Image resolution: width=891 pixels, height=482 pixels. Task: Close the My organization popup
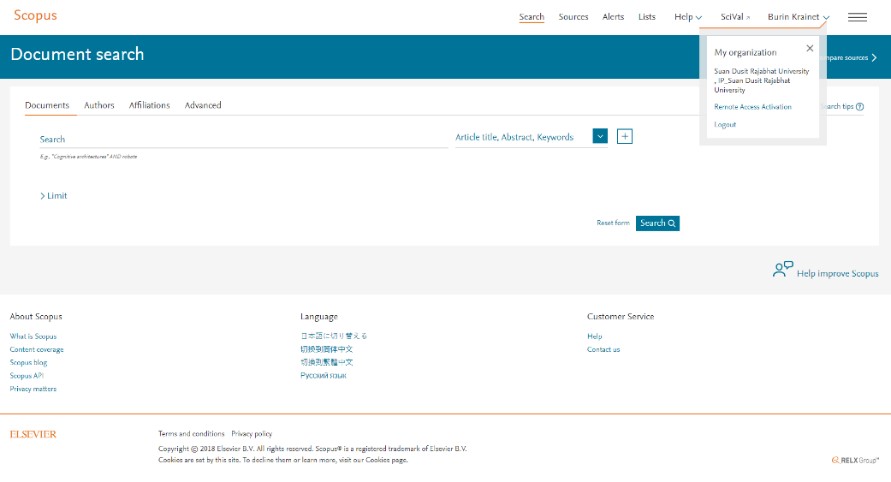point(810,48)
